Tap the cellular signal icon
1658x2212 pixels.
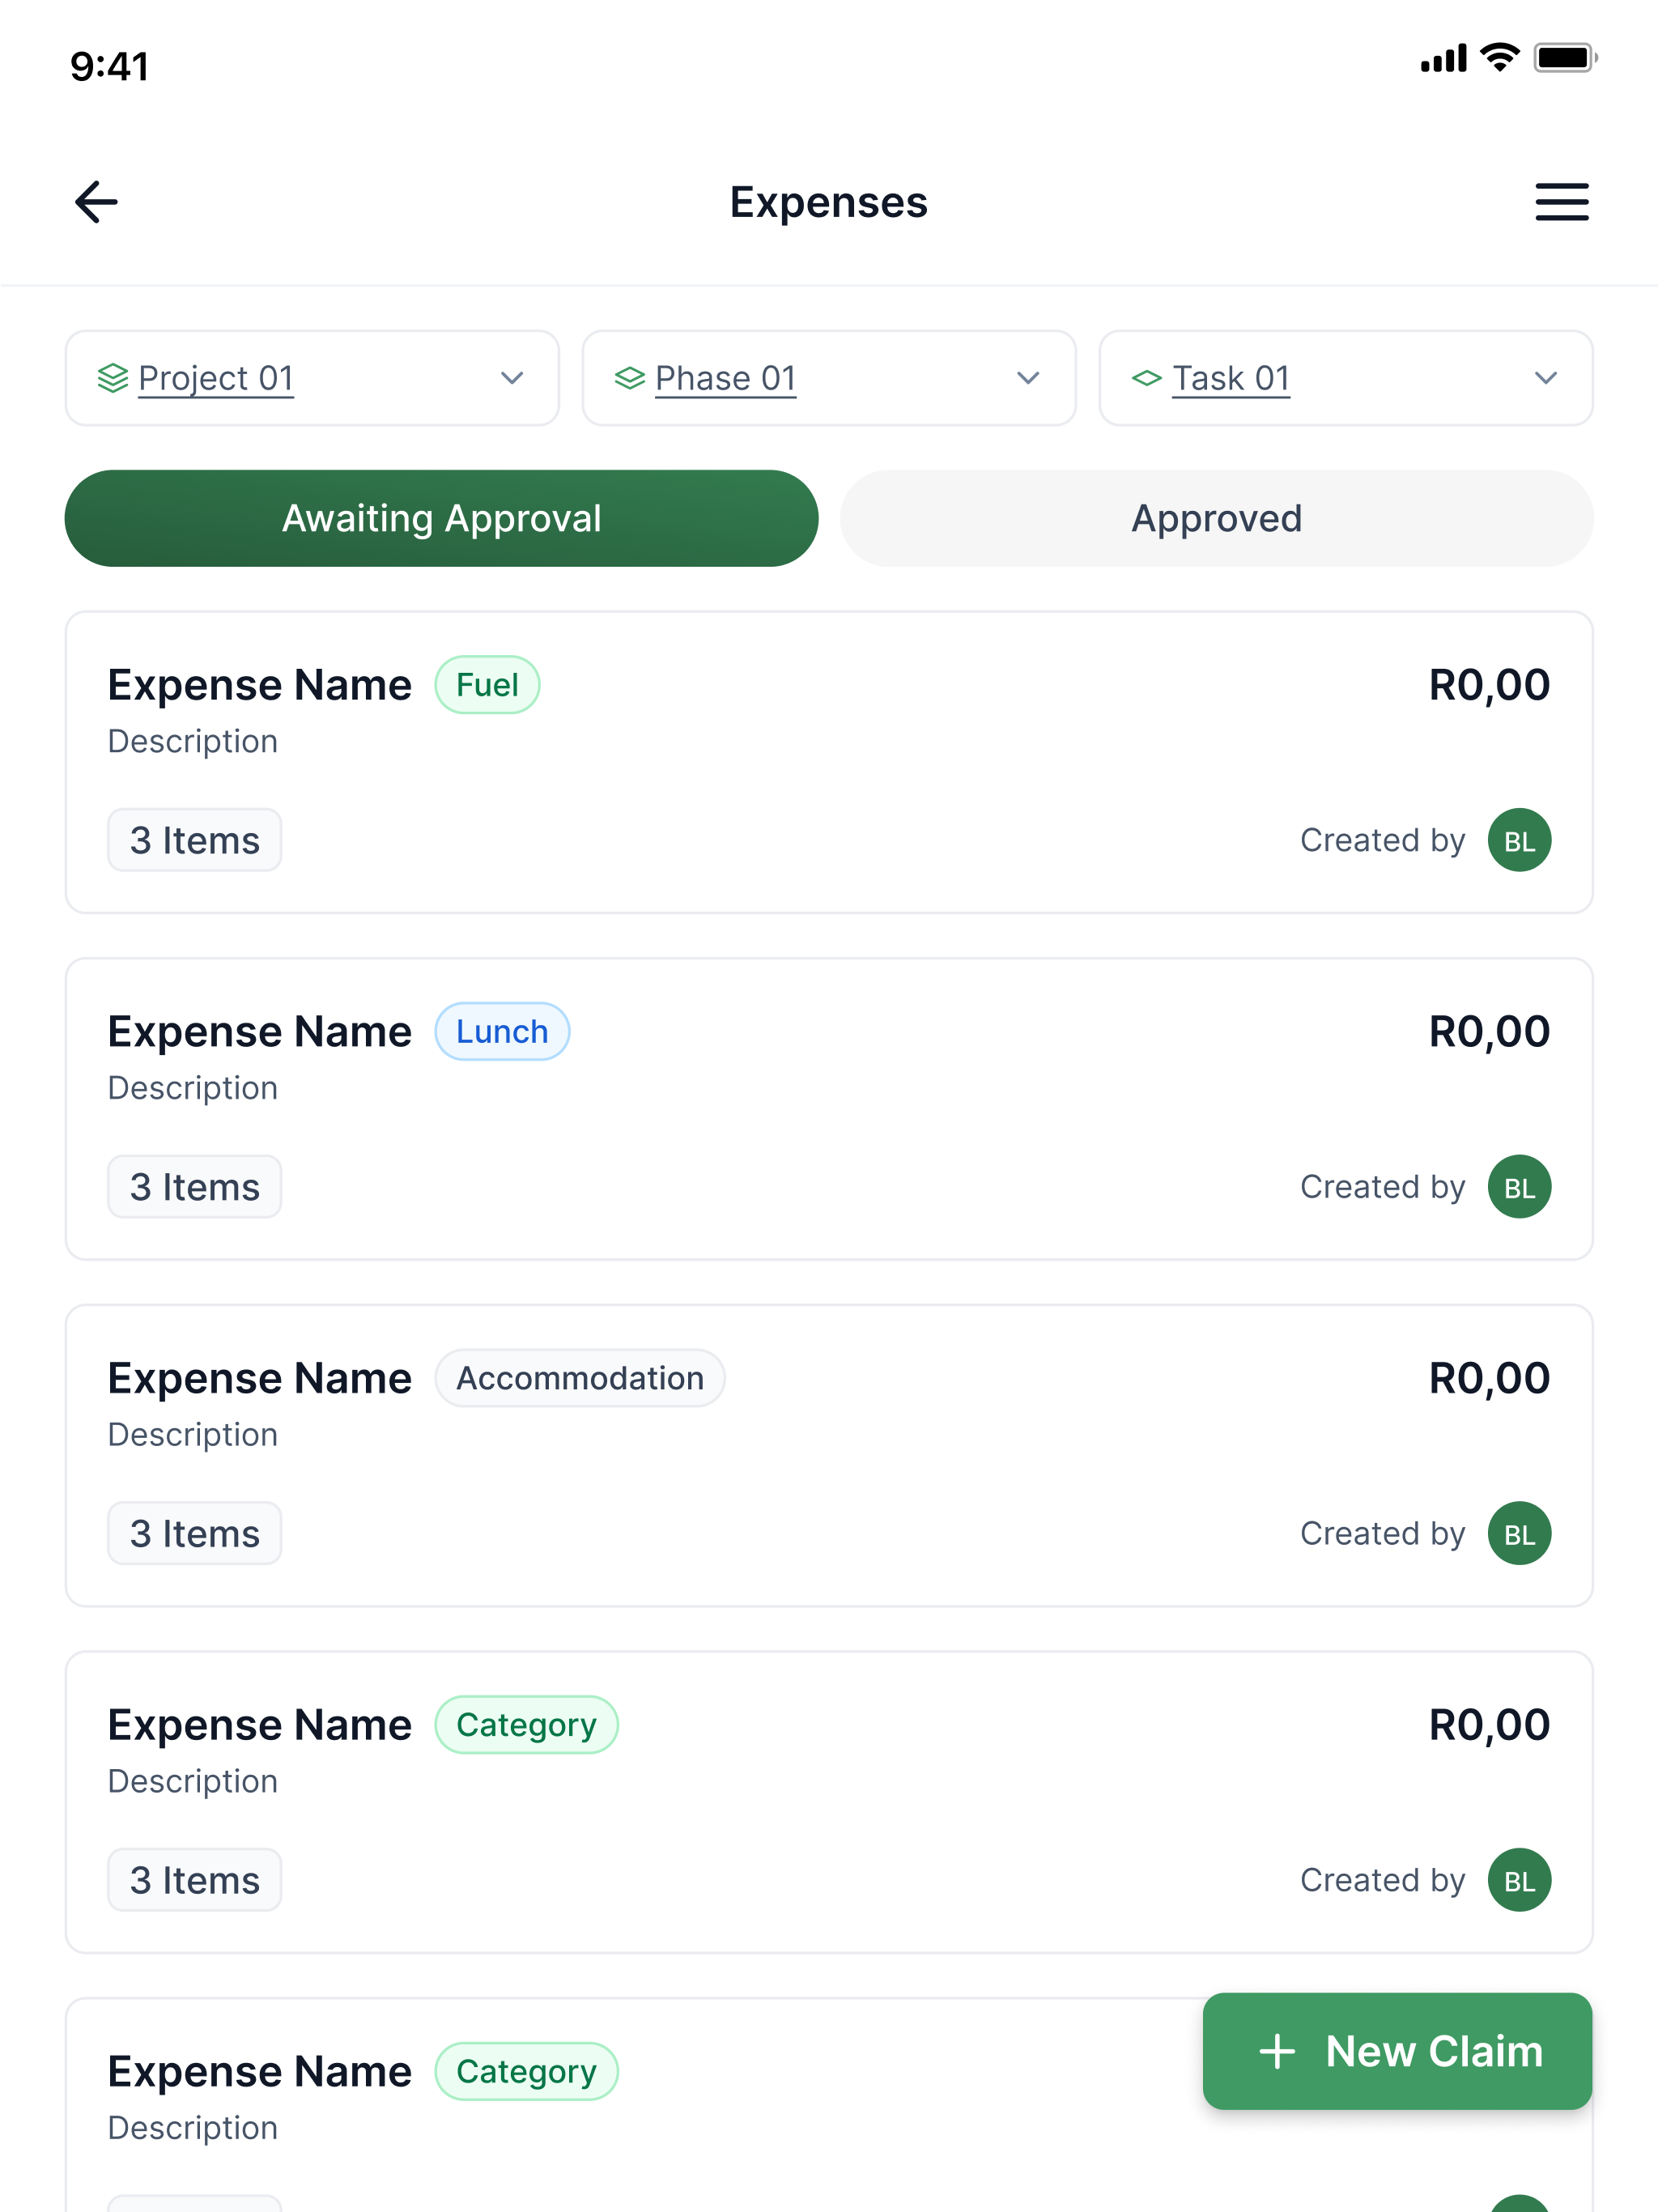1444,58
